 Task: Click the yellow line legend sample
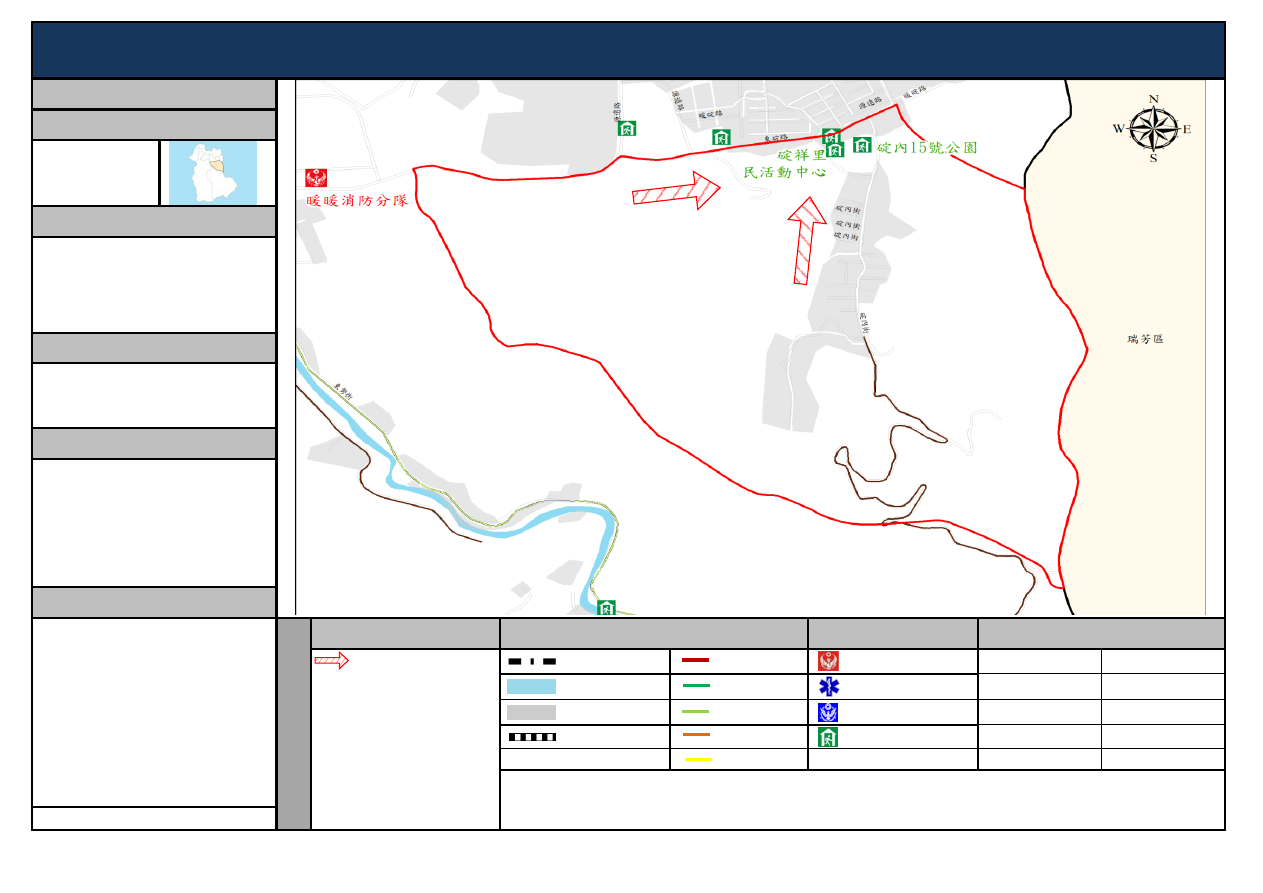click(x=698, y=760)
